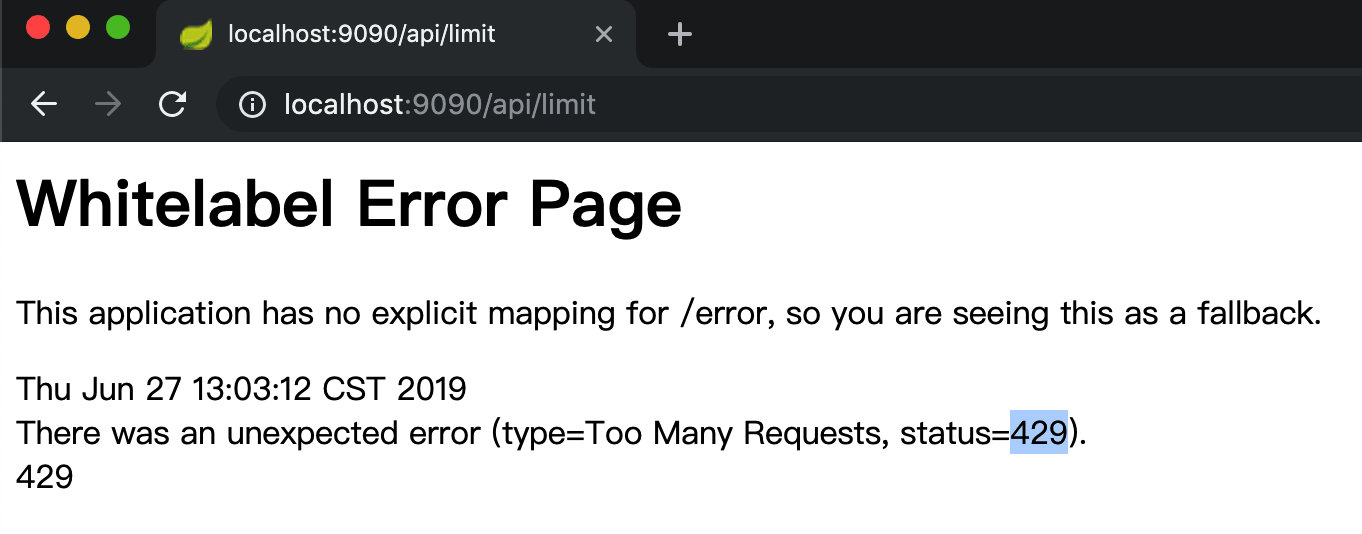Click the grayed-out forward arrow
Viewport: 1362px width, 534px height.
tap(108, 104)
